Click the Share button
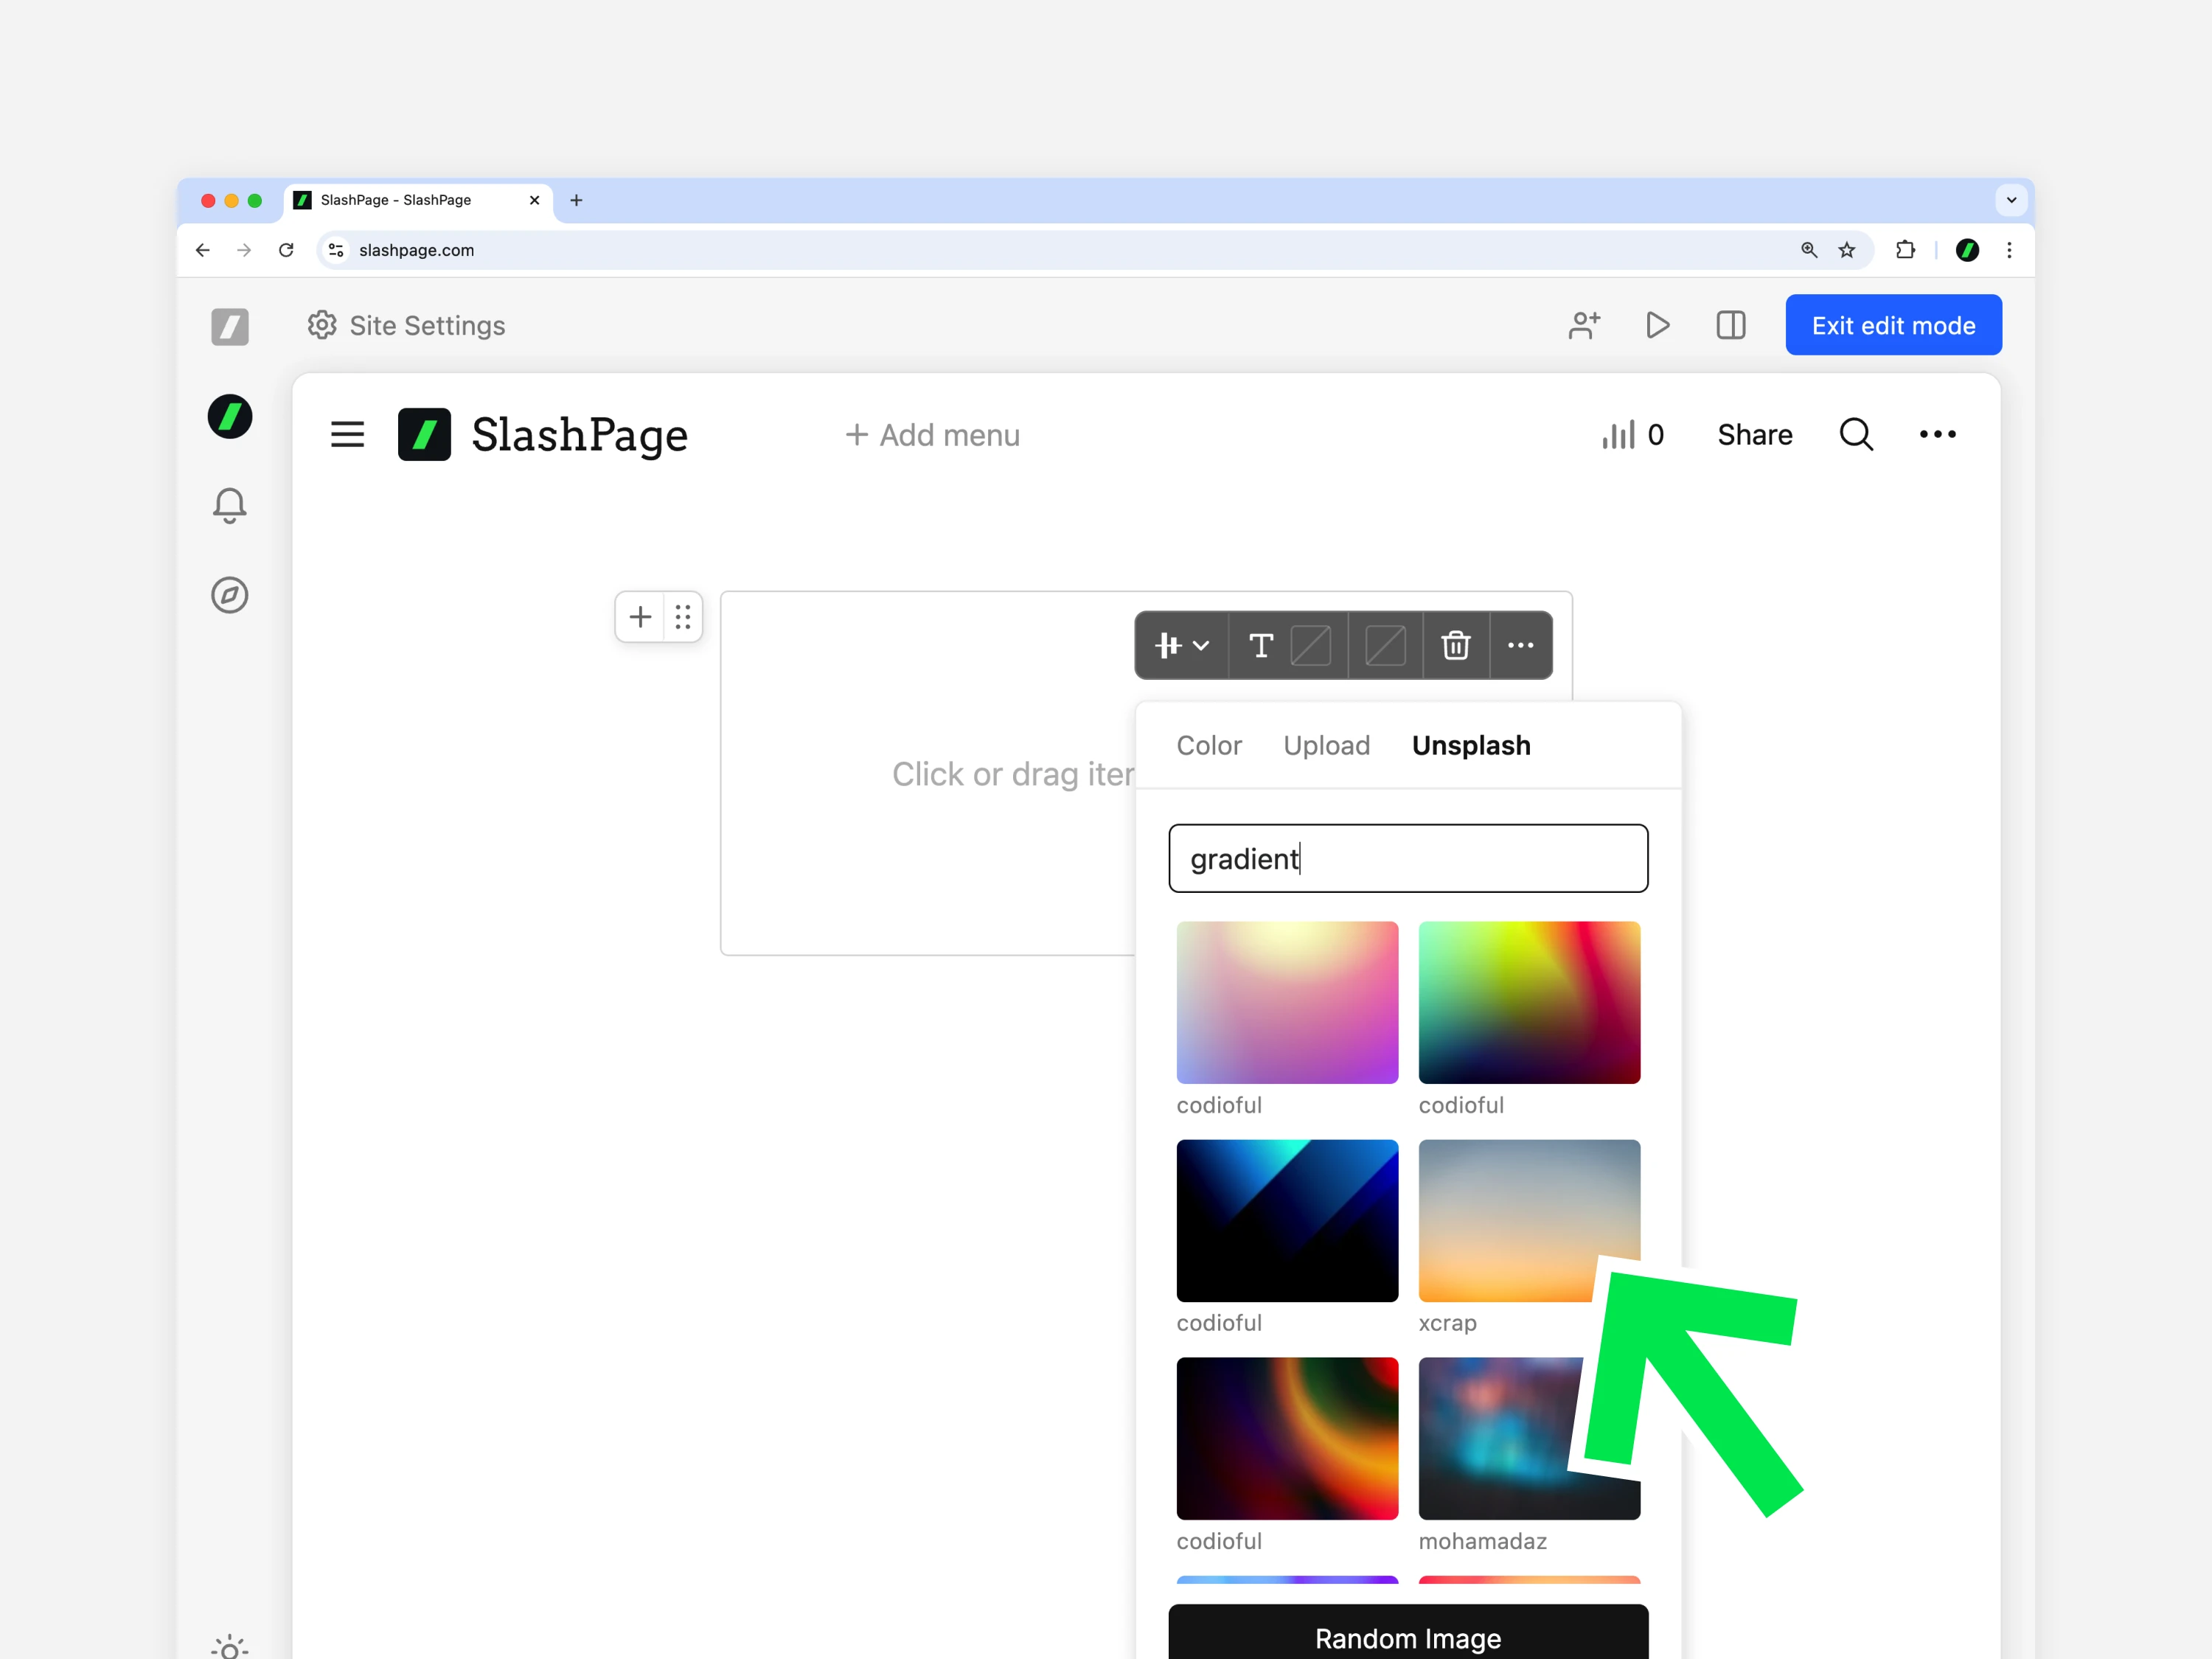 1755,434
